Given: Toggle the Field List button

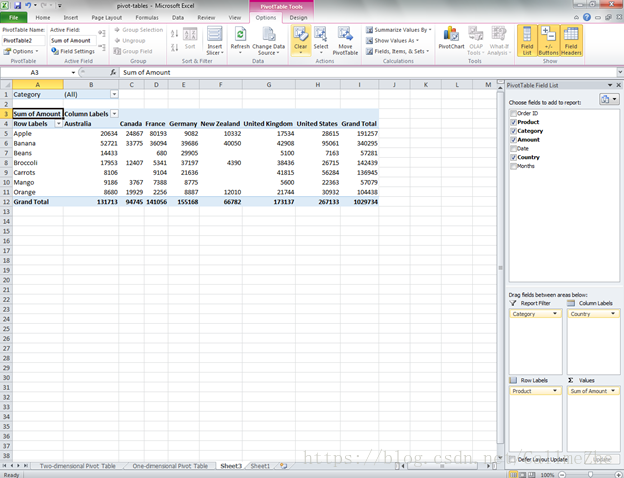Looking at the screenshot, I should (x=527, y=41).
